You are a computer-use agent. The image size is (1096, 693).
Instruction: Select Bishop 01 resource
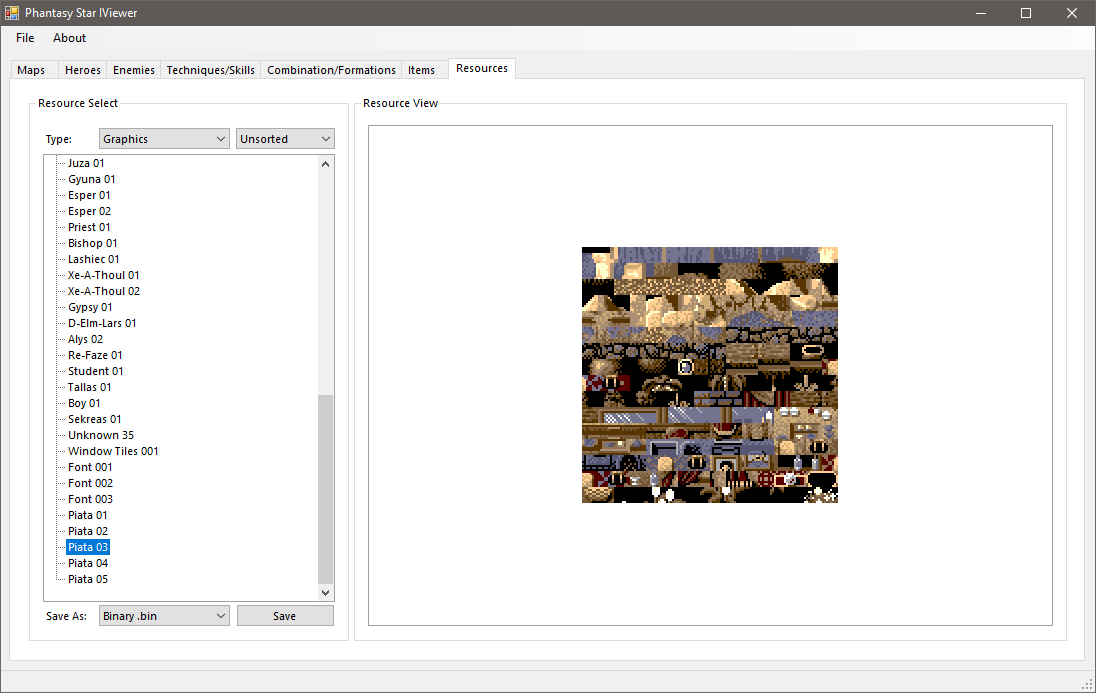[92, 243]
